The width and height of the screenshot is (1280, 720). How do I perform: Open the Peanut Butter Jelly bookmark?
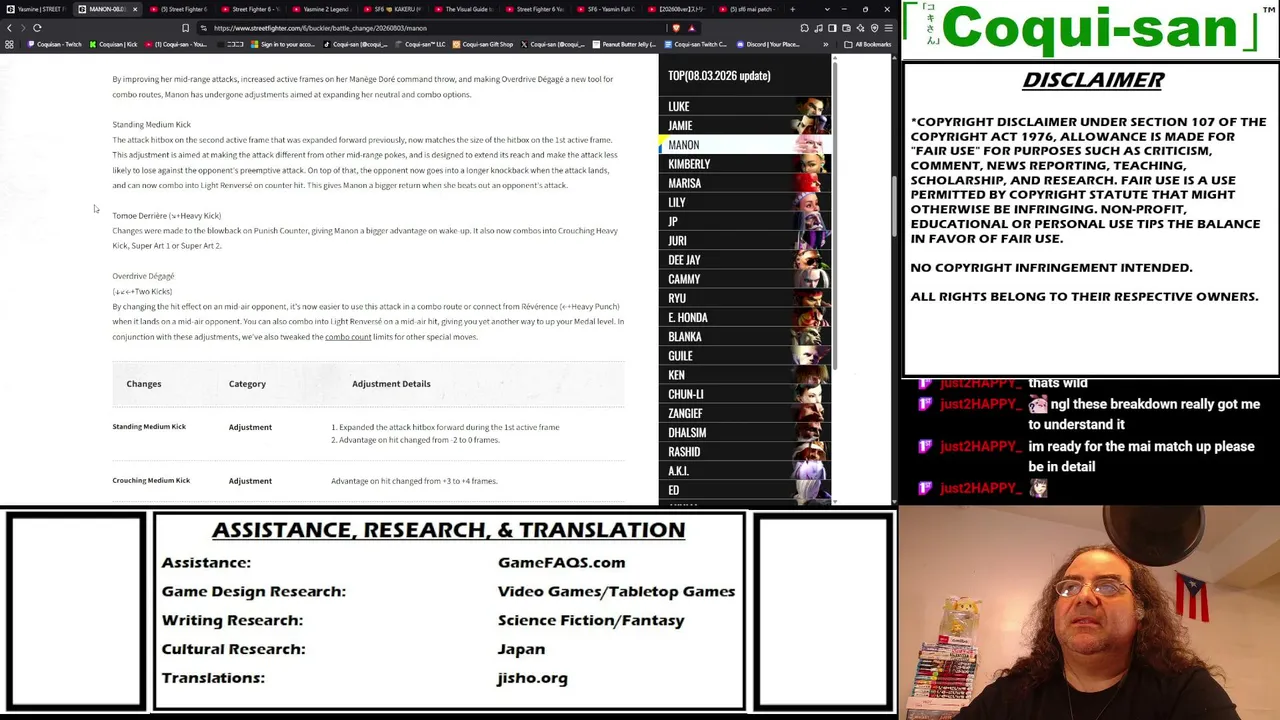[624, 44]
